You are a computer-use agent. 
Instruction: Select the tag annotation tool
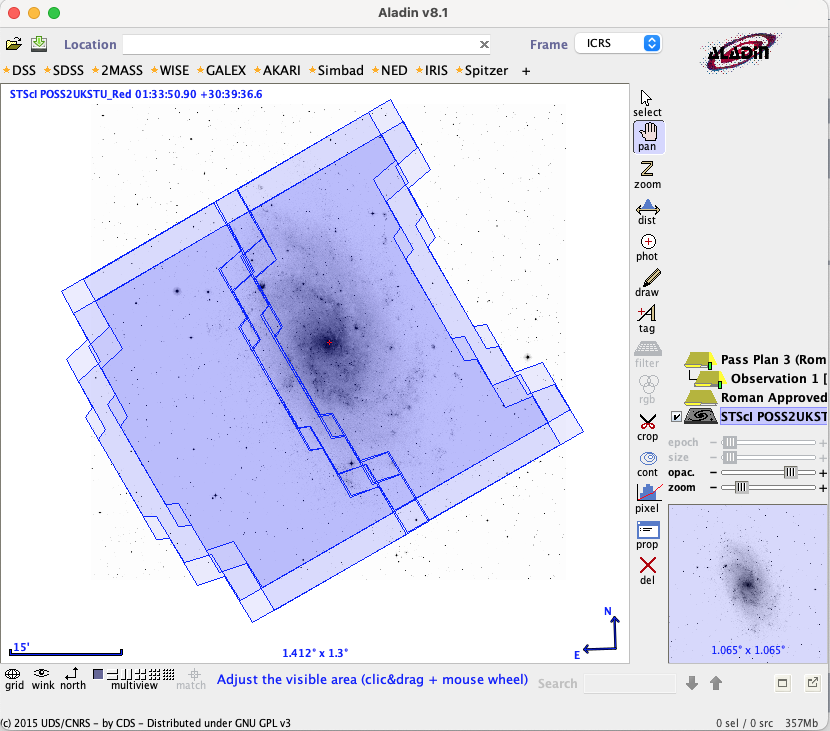click(x=647, y=317)
